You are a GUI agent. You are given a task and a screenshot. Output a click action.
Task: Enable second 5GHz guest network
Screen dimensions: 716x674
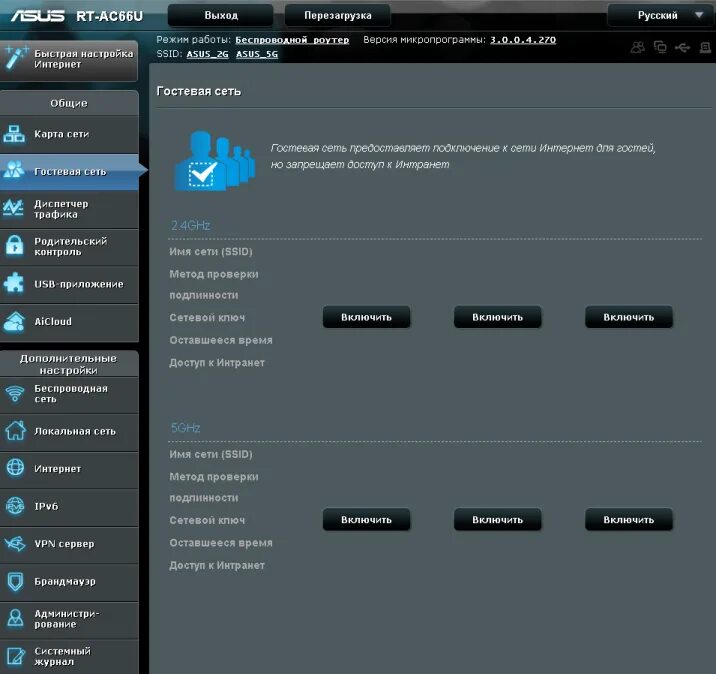(x=497, y=520)
